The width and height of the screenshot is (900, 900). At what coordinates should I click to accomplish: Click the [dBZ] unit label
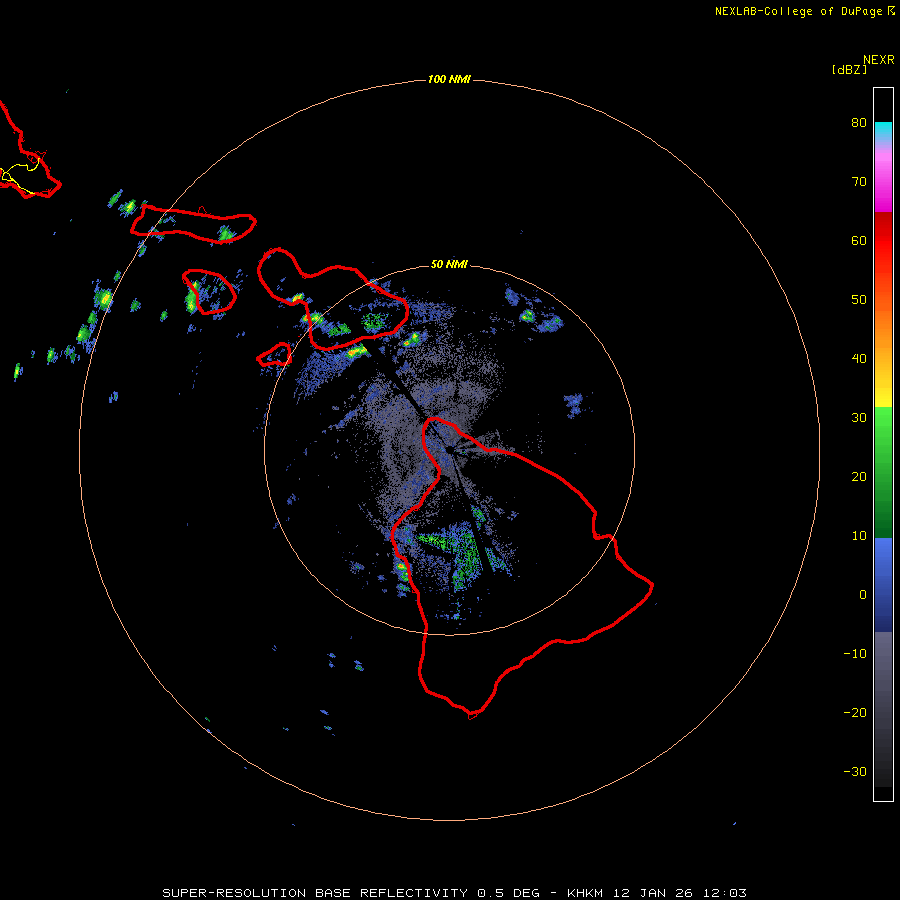pyautogui.click(x=849, y=70)
